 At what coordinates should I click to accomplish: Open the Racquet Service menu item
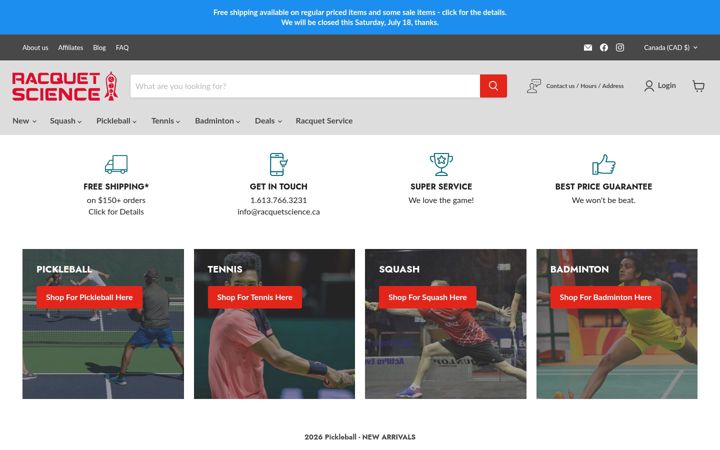pos(324,121)
